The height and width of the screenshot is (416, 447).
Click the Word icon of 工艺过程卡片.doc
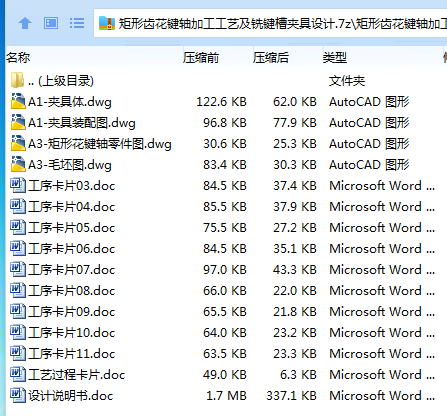18,374
